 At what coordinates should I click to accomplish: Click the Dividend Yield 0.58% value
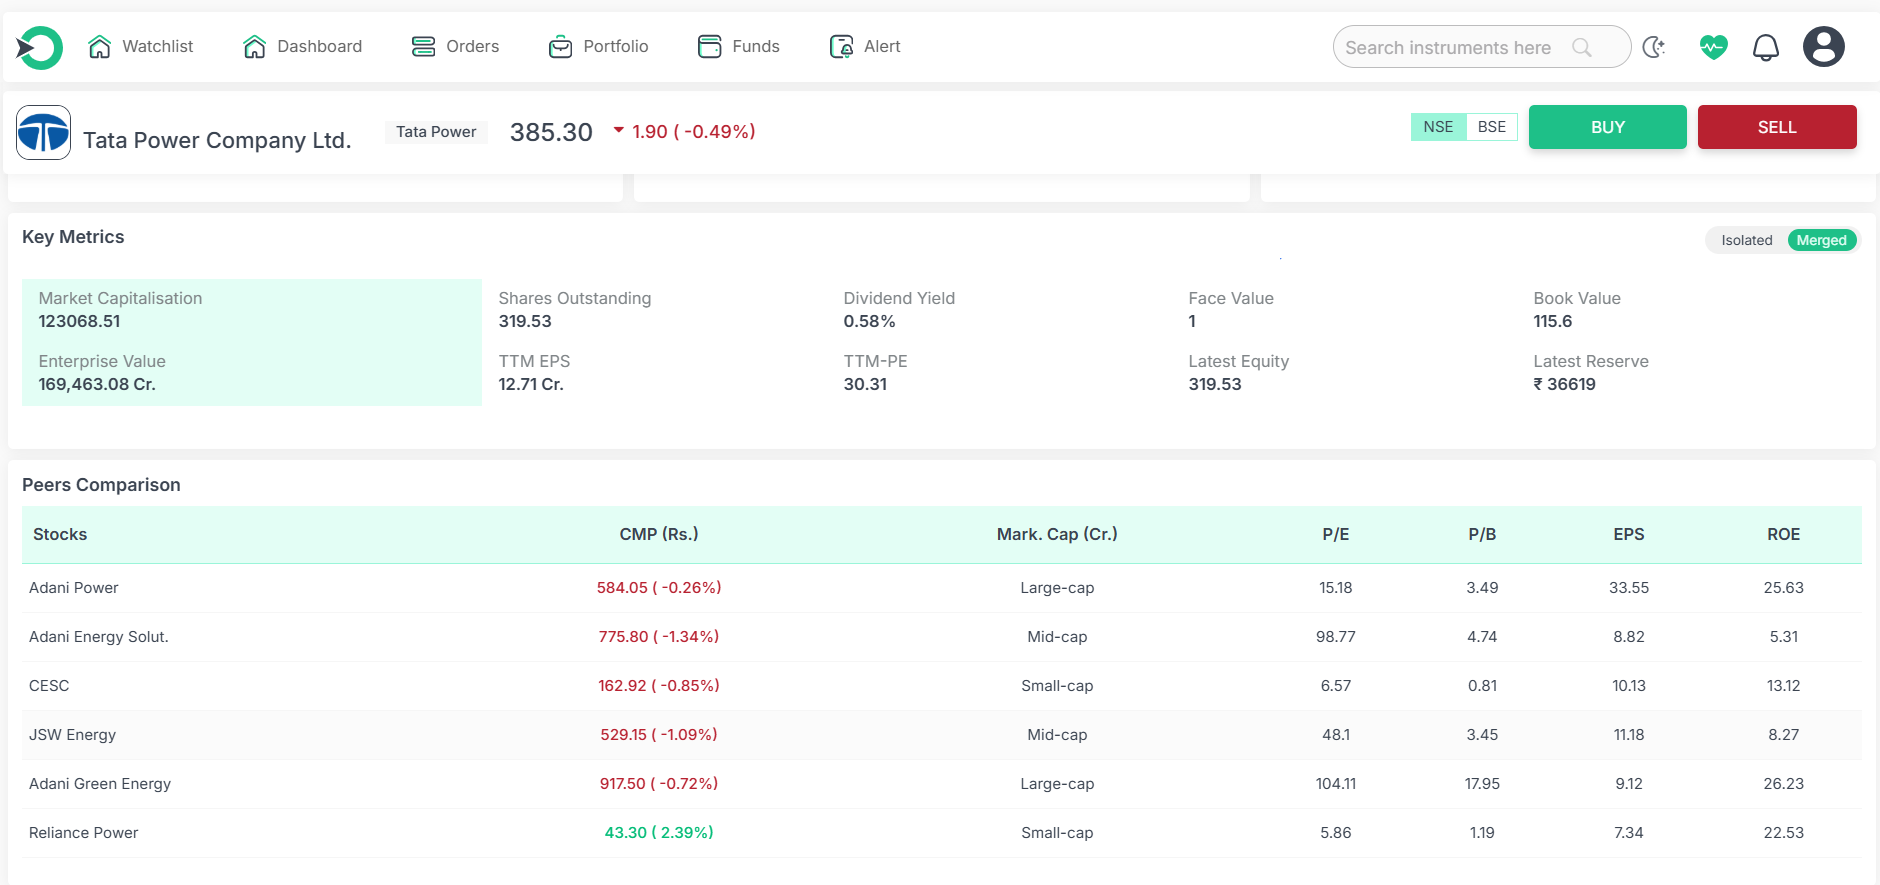point(869,321)
